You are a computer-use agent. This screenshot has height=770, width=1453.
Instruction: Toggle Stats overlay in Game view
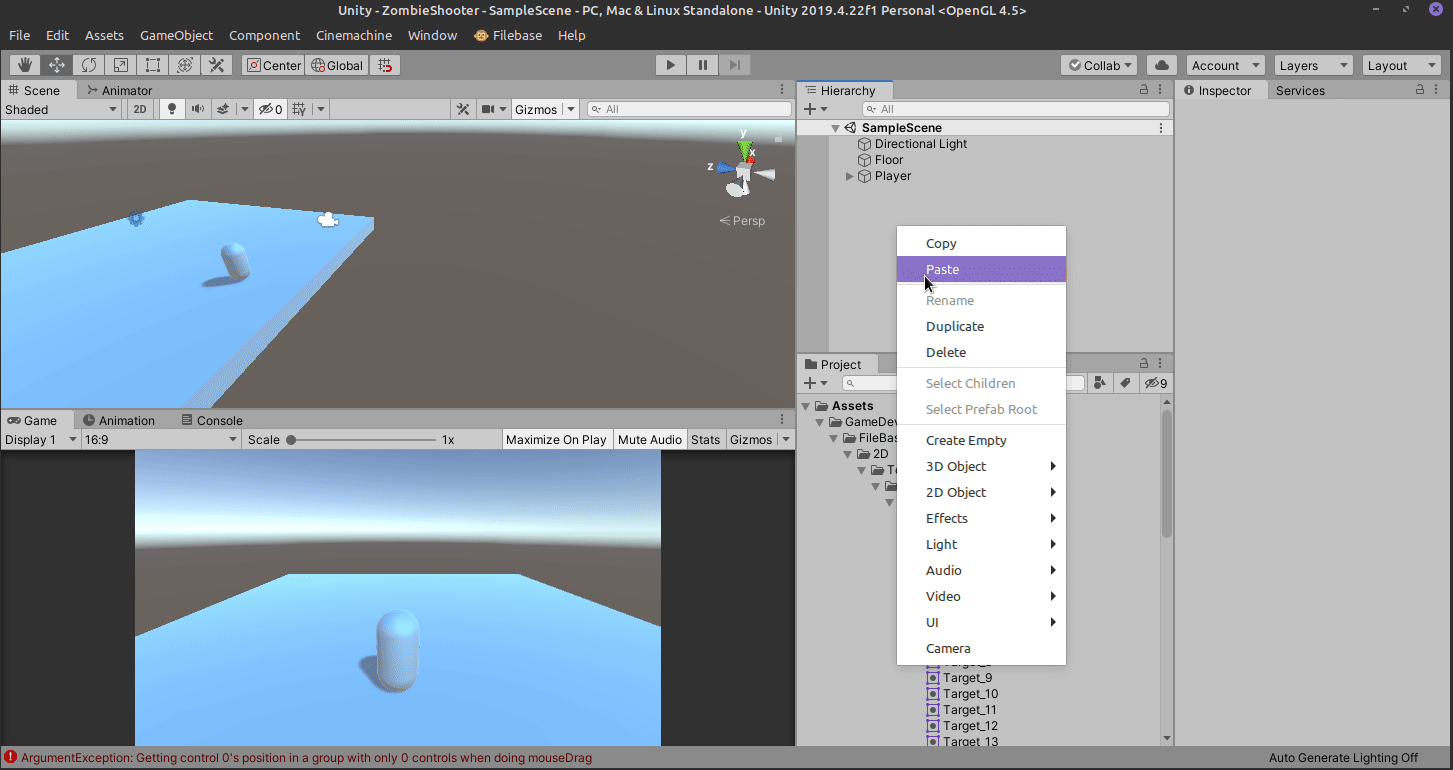(x=705, y=440)
